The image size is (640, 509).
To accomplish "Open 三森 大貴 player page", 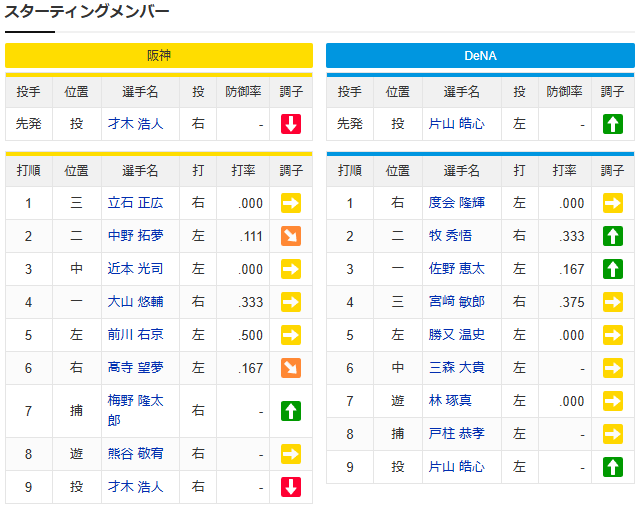I will point(456,368).
